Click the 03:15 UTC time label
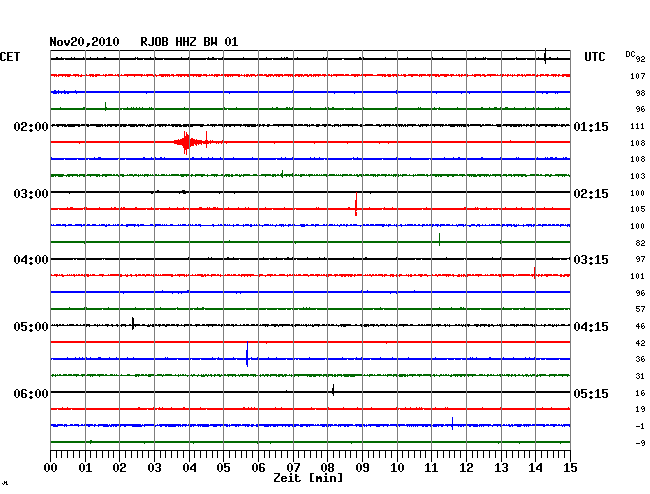This screenshot has width=650, height=494. [591, 260]
